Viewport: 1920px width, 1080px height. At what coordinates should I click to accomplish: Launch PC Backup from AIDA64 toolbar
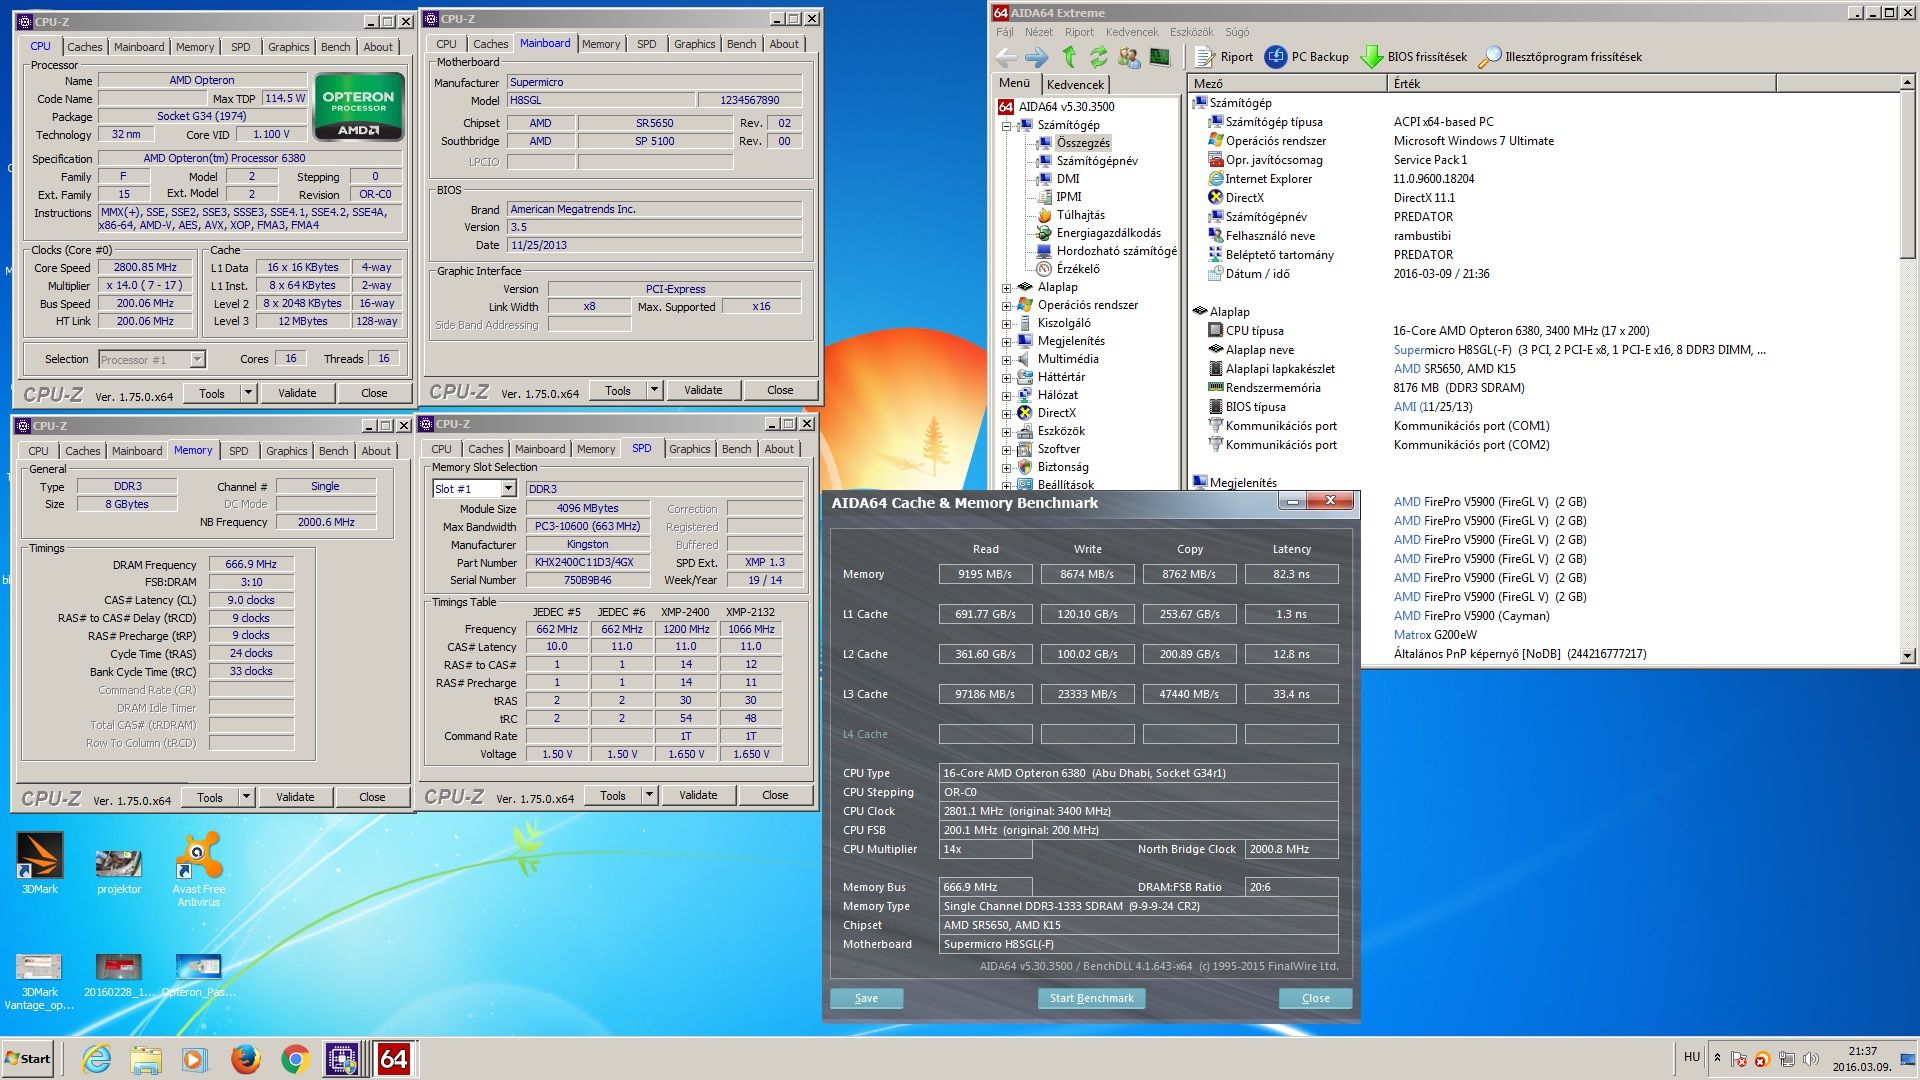(1307, 57)
